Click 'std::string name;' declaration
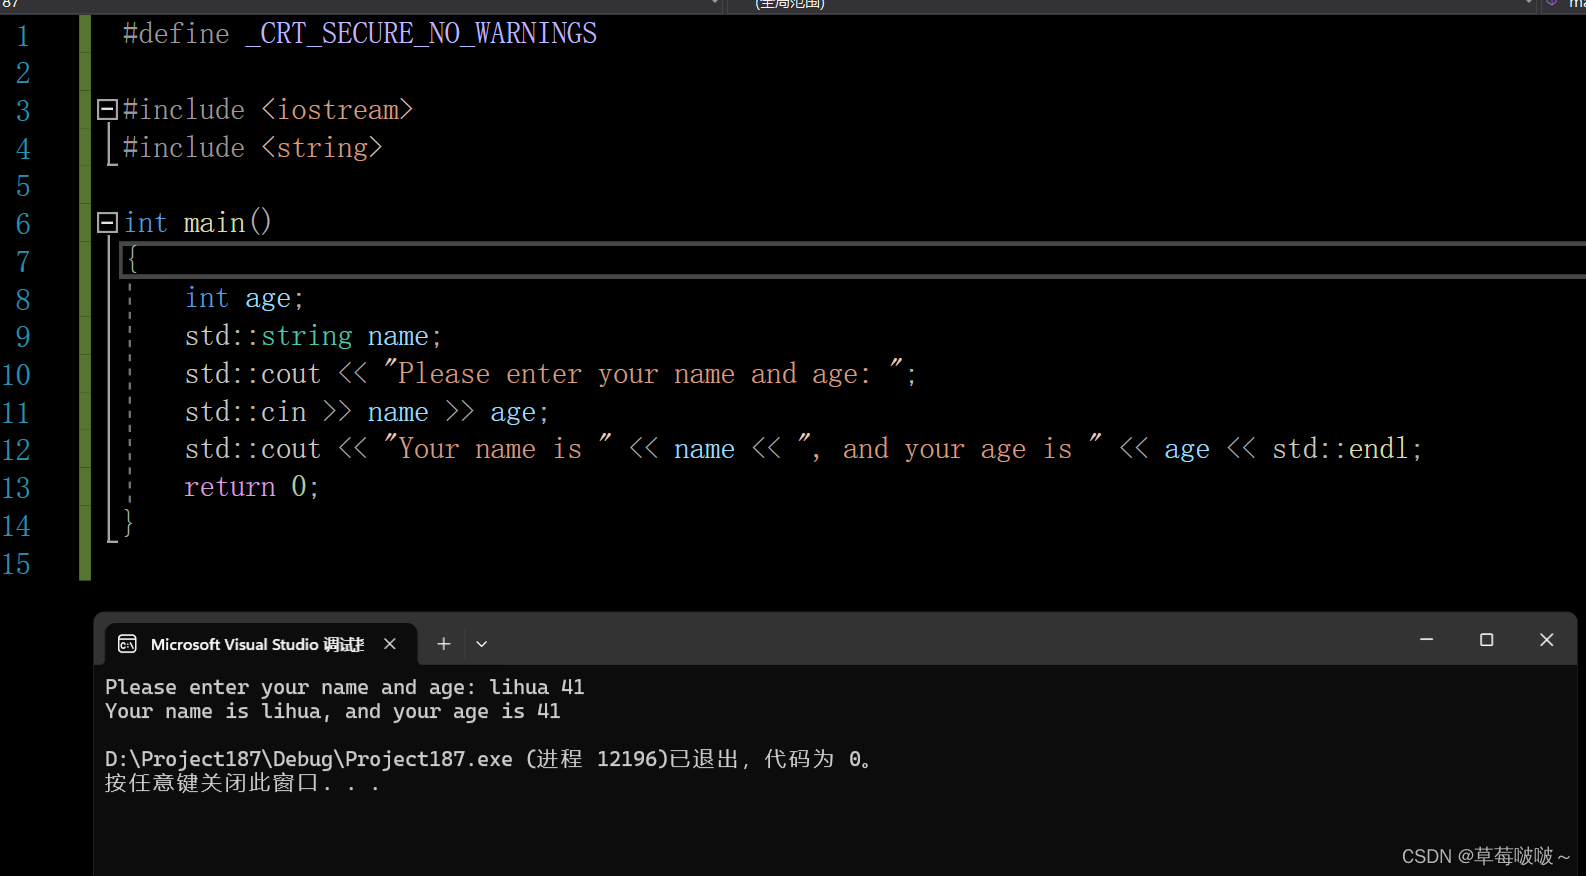Image resolution: width=1586 pixels, height=876 pixels. [313, 336]
